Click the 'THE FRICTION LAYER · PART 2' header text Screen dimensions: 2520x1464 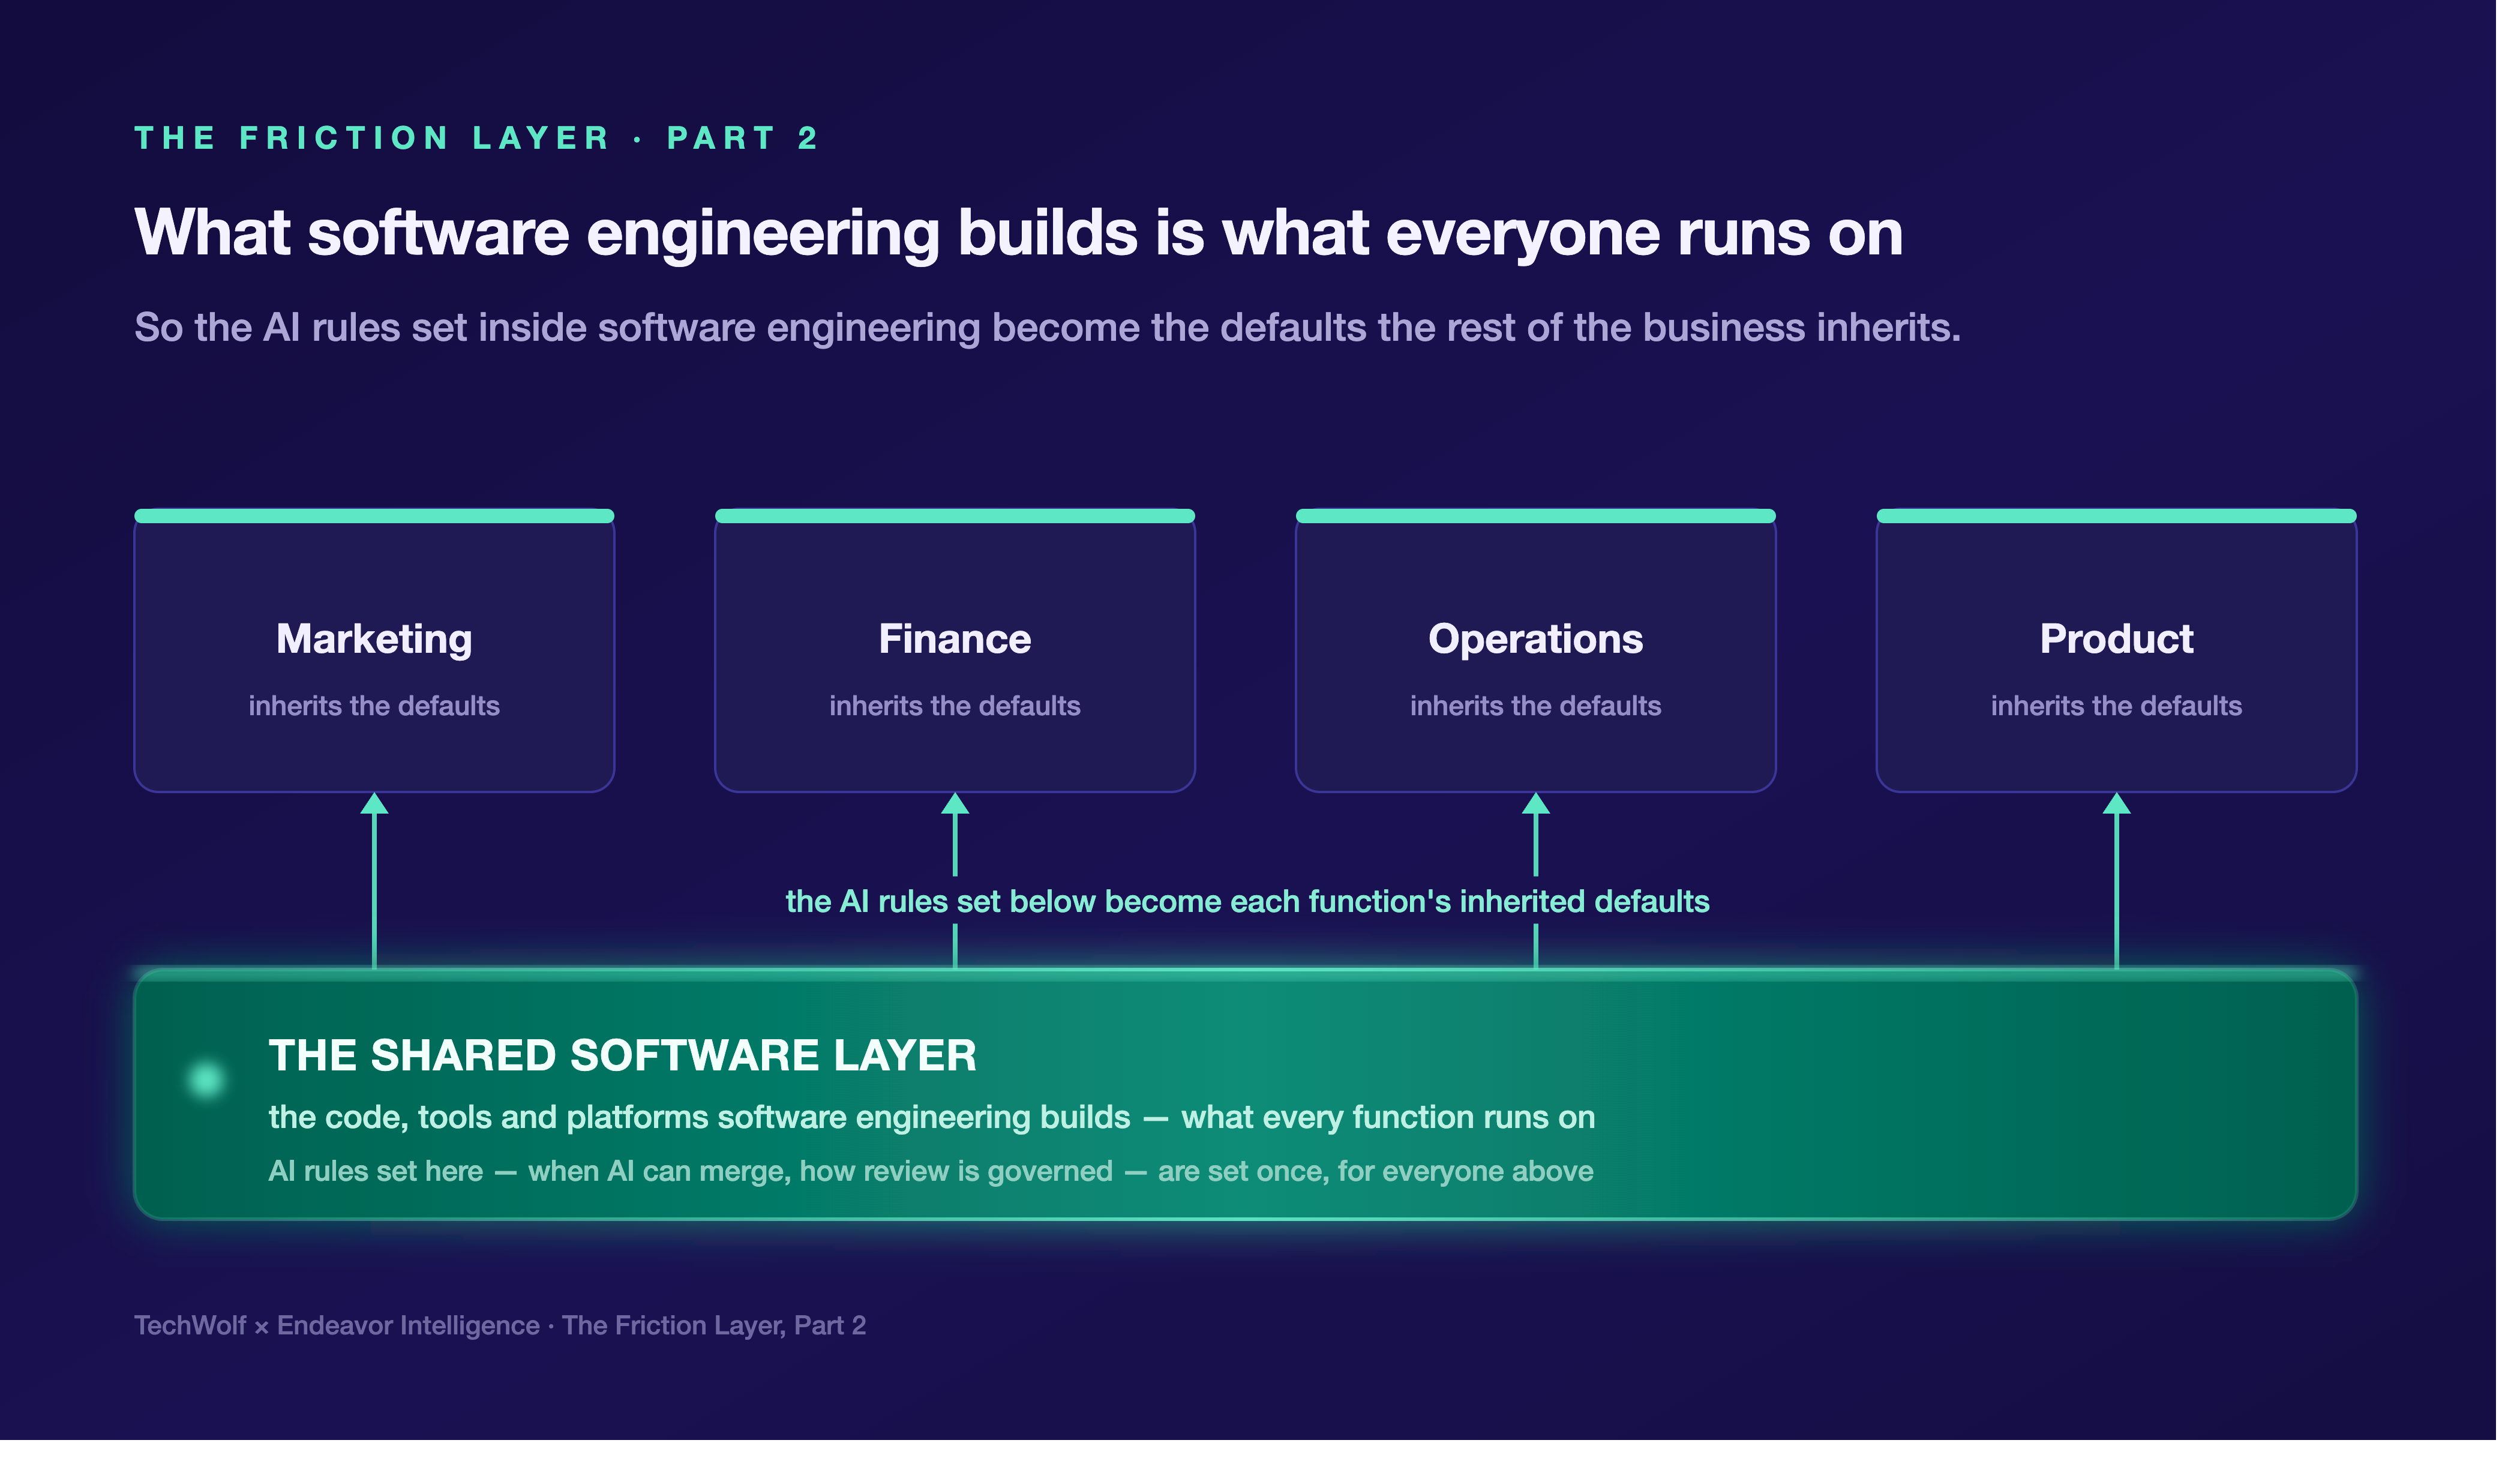(477, 138)
